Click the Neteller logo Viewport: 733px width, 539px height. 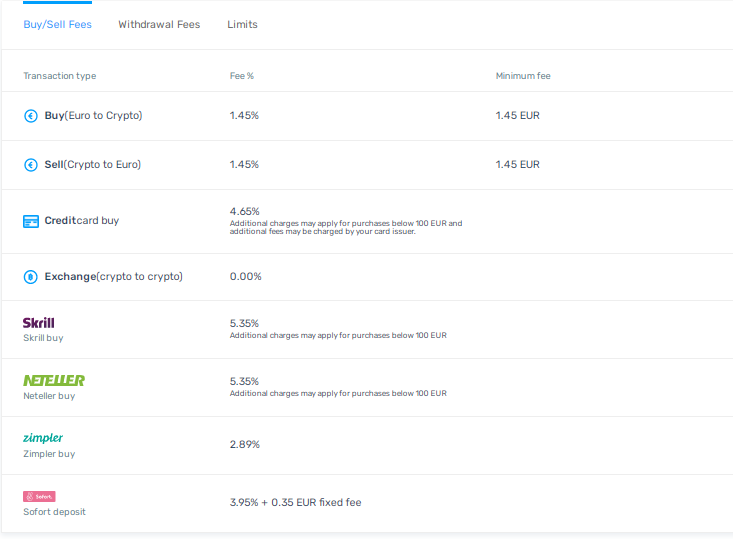pyautogui.click(x=54, y=380)
